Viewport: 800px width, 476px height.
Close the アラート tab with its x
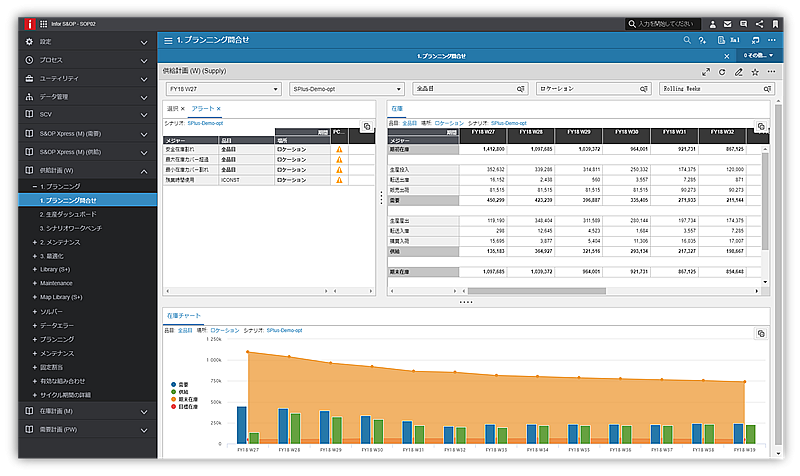click(218, 109)
